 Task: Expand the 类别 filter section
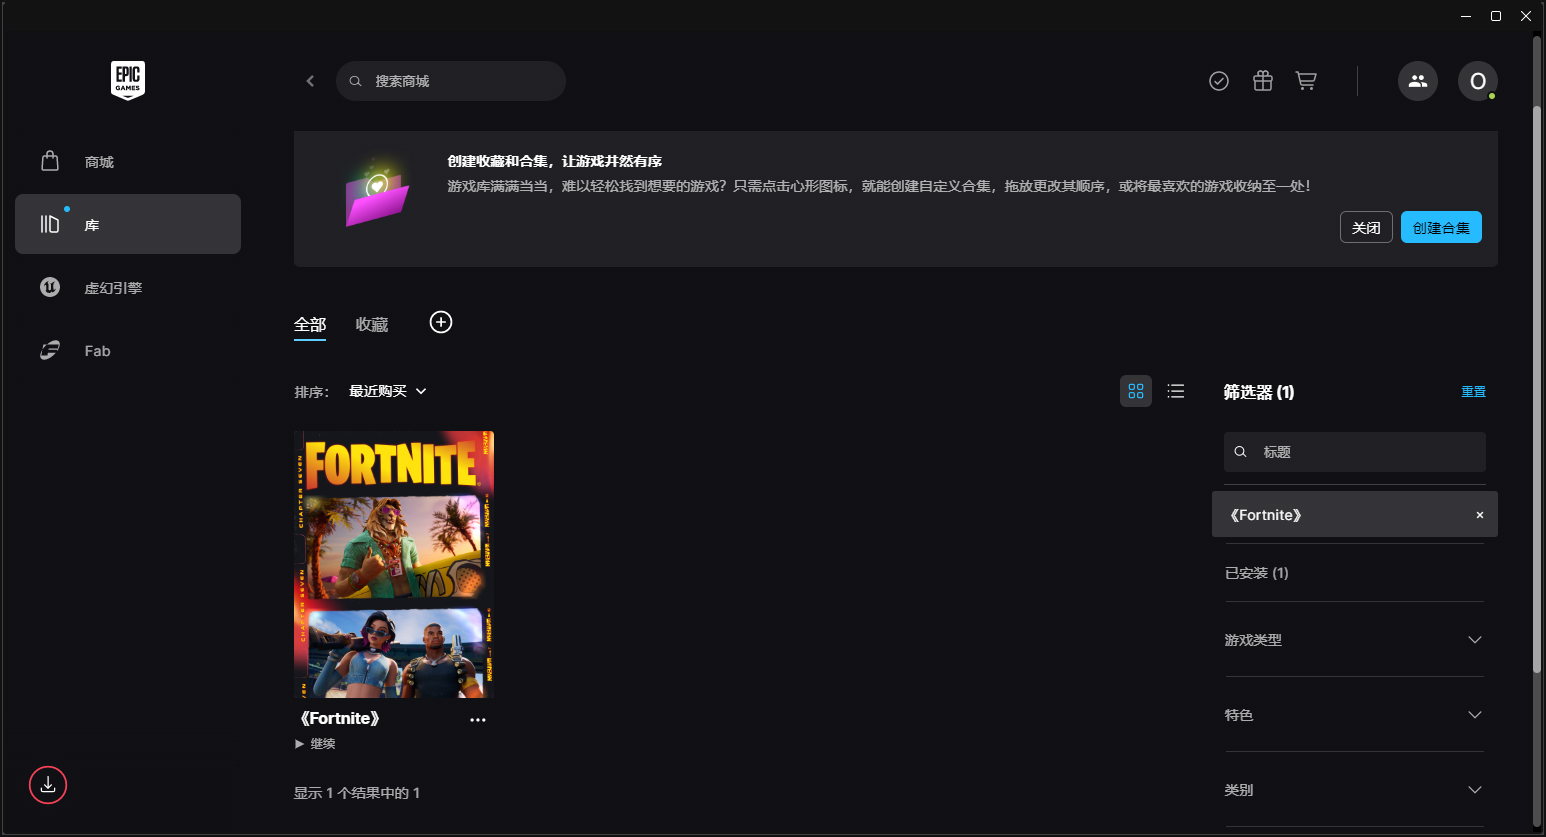tap(1355, 790)
